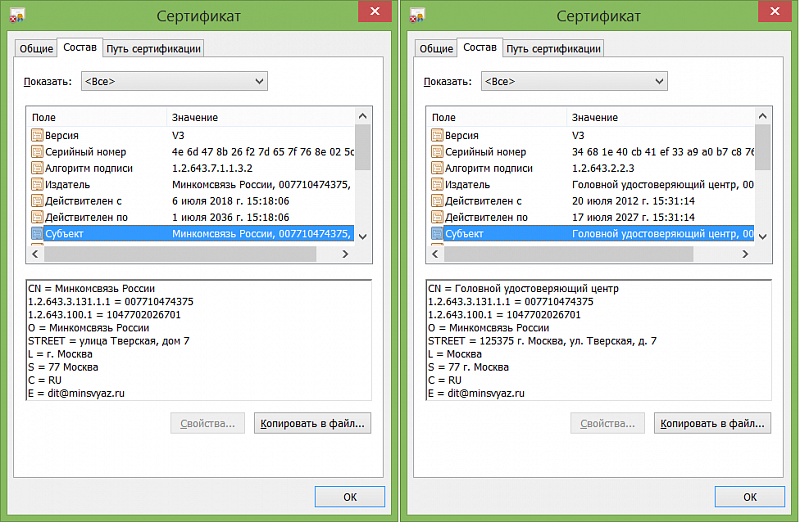Click Поле column header in right window

[497, 117]
